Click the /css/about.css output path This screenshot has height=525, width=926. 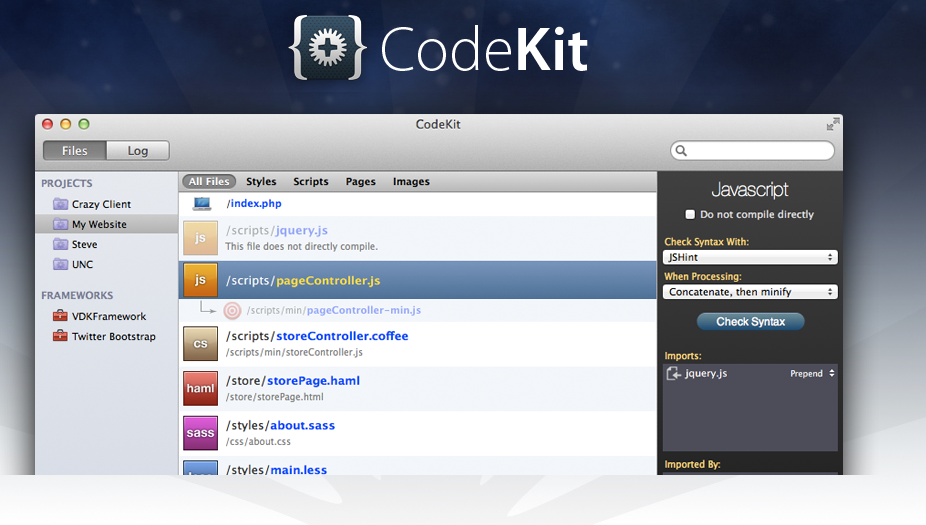258,442
